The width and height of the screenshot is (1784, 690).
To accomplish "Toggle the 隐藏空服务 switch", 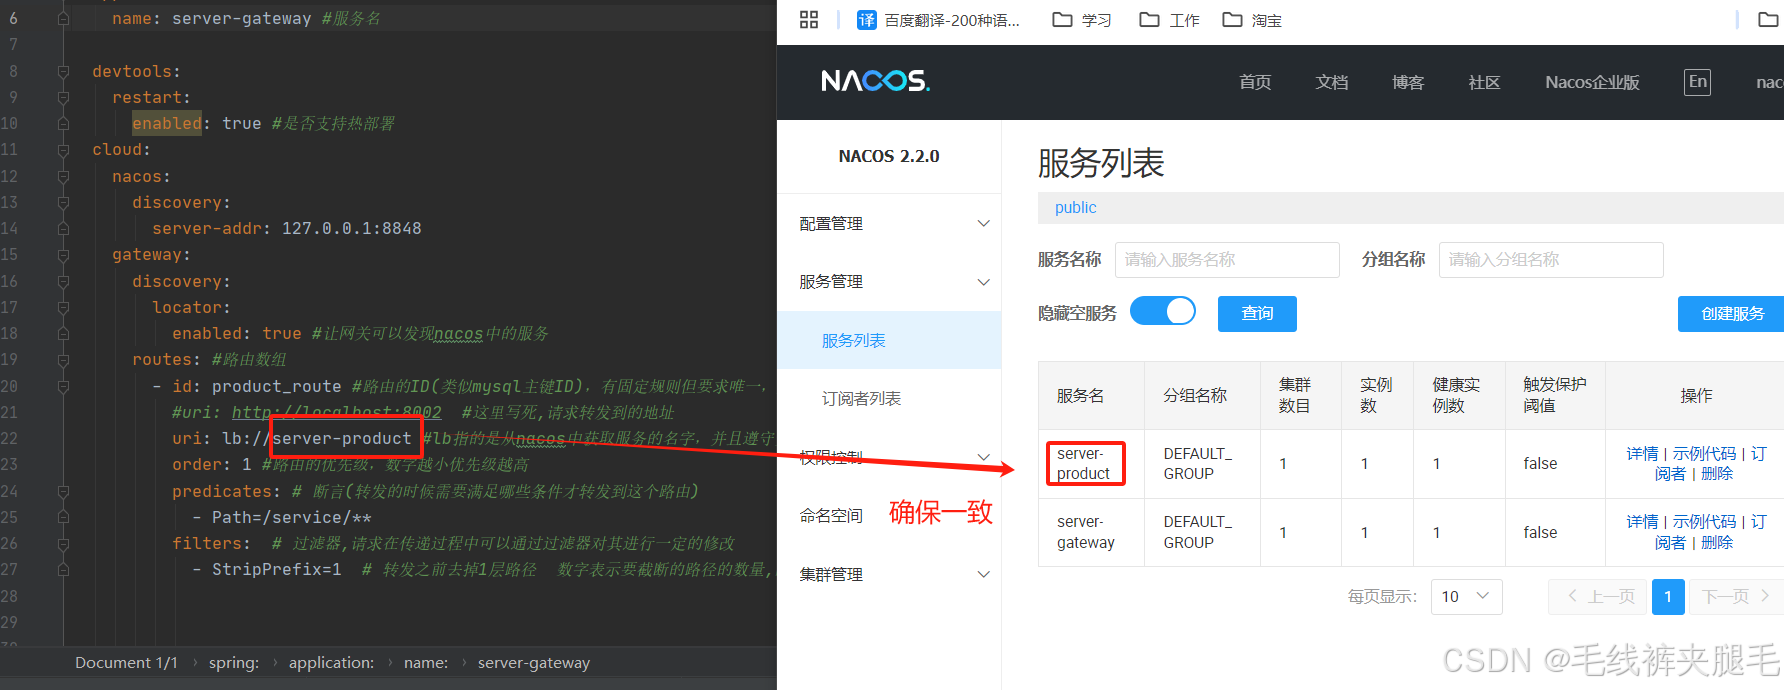I will (1163, 311).
